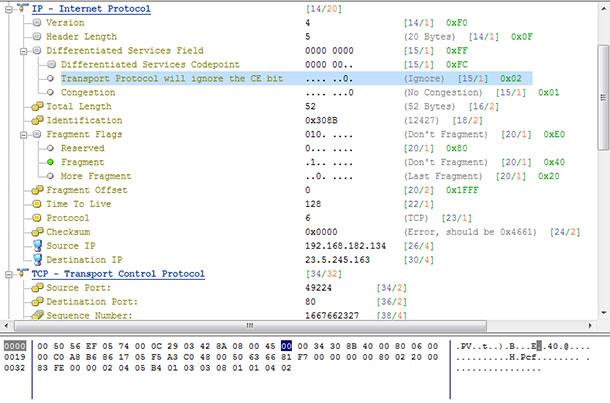The image size is (610, 403).
Task: Click the Identification field icon
Action: 37,119
